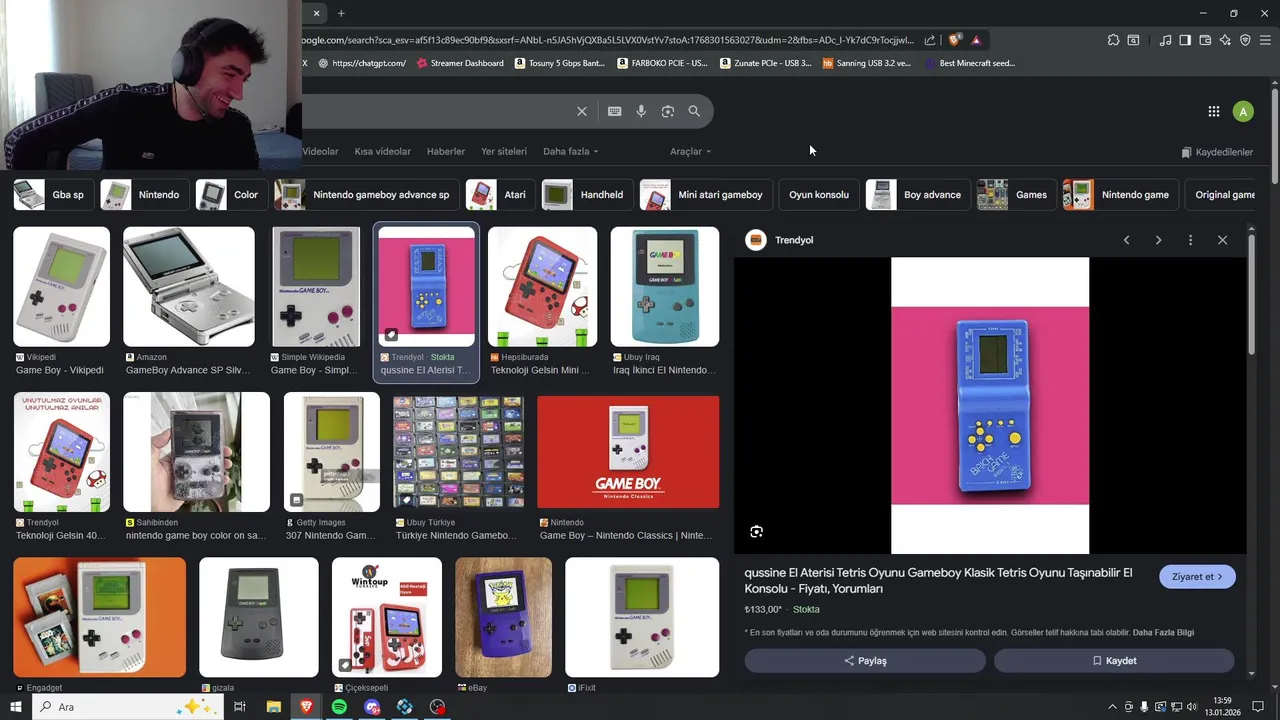Show next image in the preview panel
Screen dimensions: 1280x720
coord(1158,240)
